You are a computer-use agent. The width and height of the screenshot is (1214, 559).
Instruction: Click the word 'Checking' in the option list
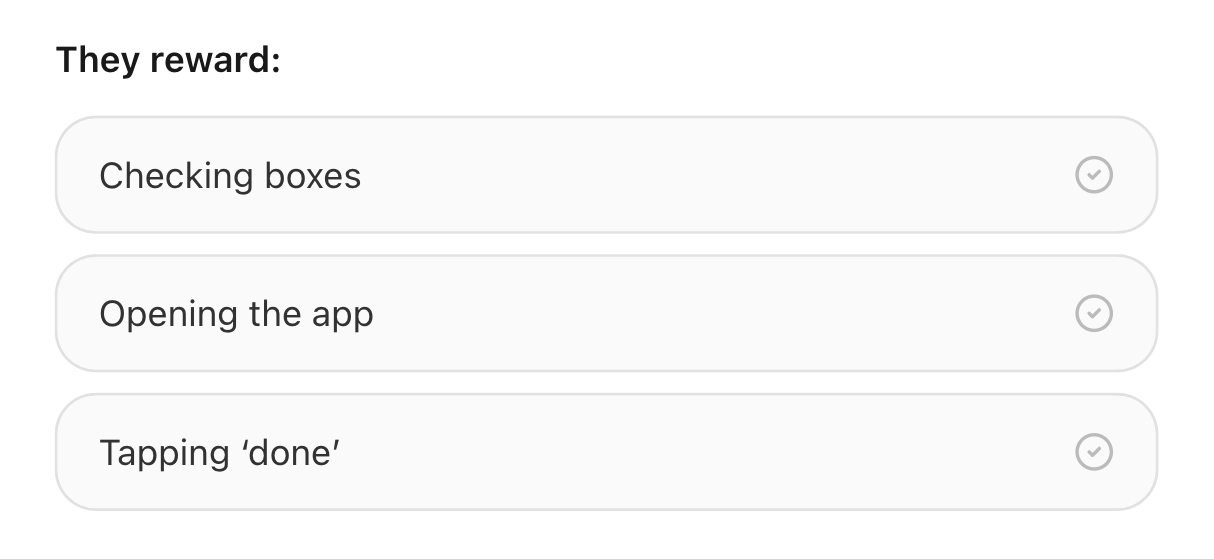pyautogui.click(x=176, y=176)
